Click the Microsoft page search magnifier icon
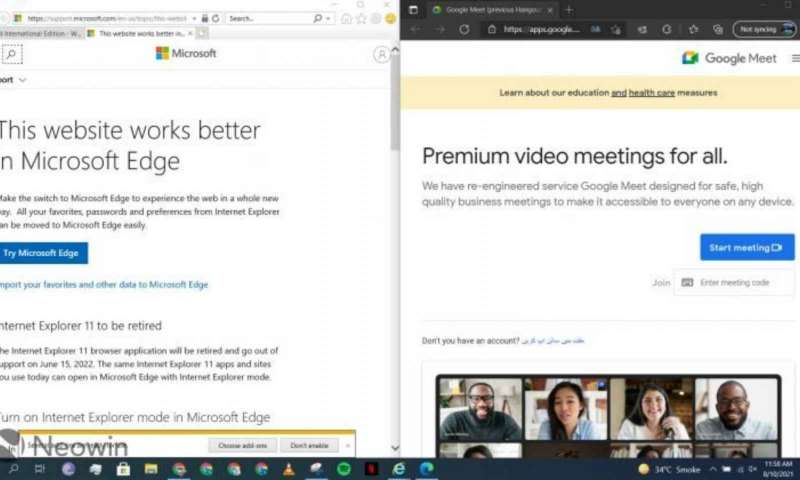The height and width of the screenshot is (480, 800). point(12,54)
